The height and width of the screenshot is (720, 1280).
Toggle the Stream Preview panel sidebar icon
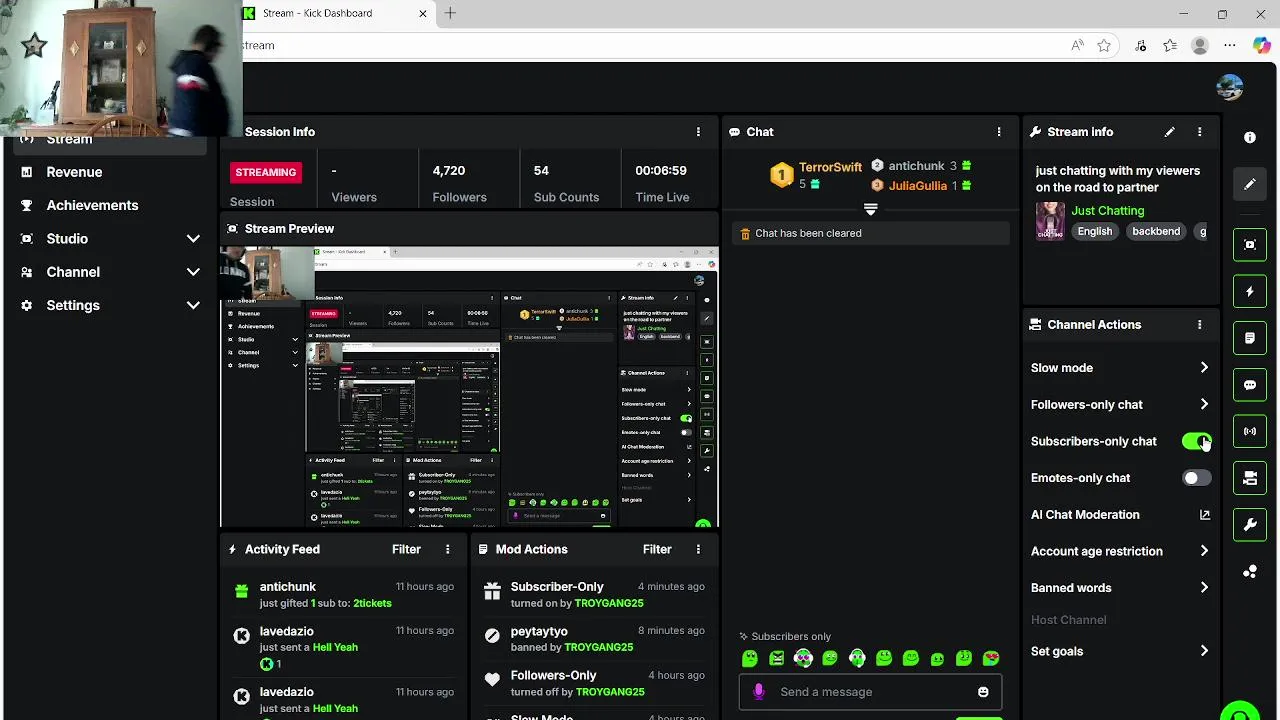click(x=1250, y=245)
